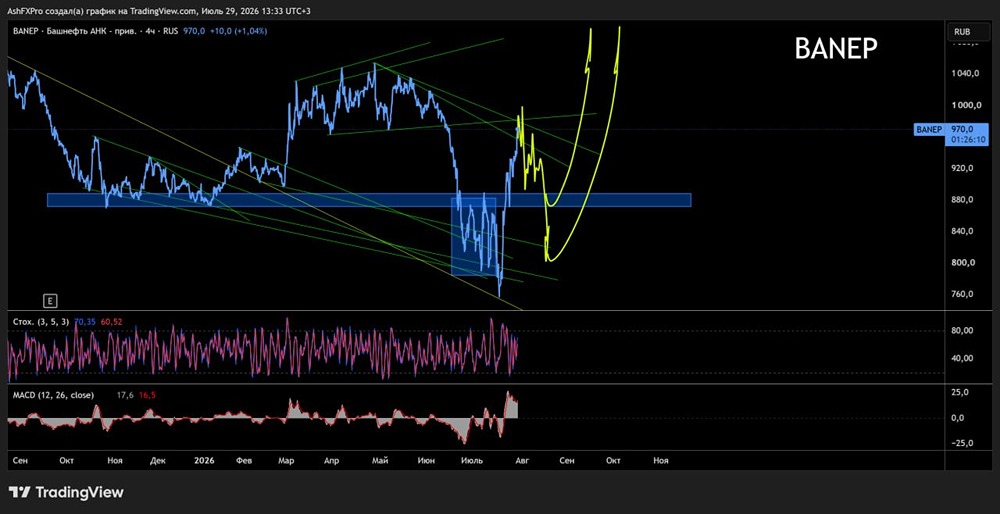1000x514 pixels.
Task: Click the AshFXPro chart author header text
Action: [x=159, y=11]
